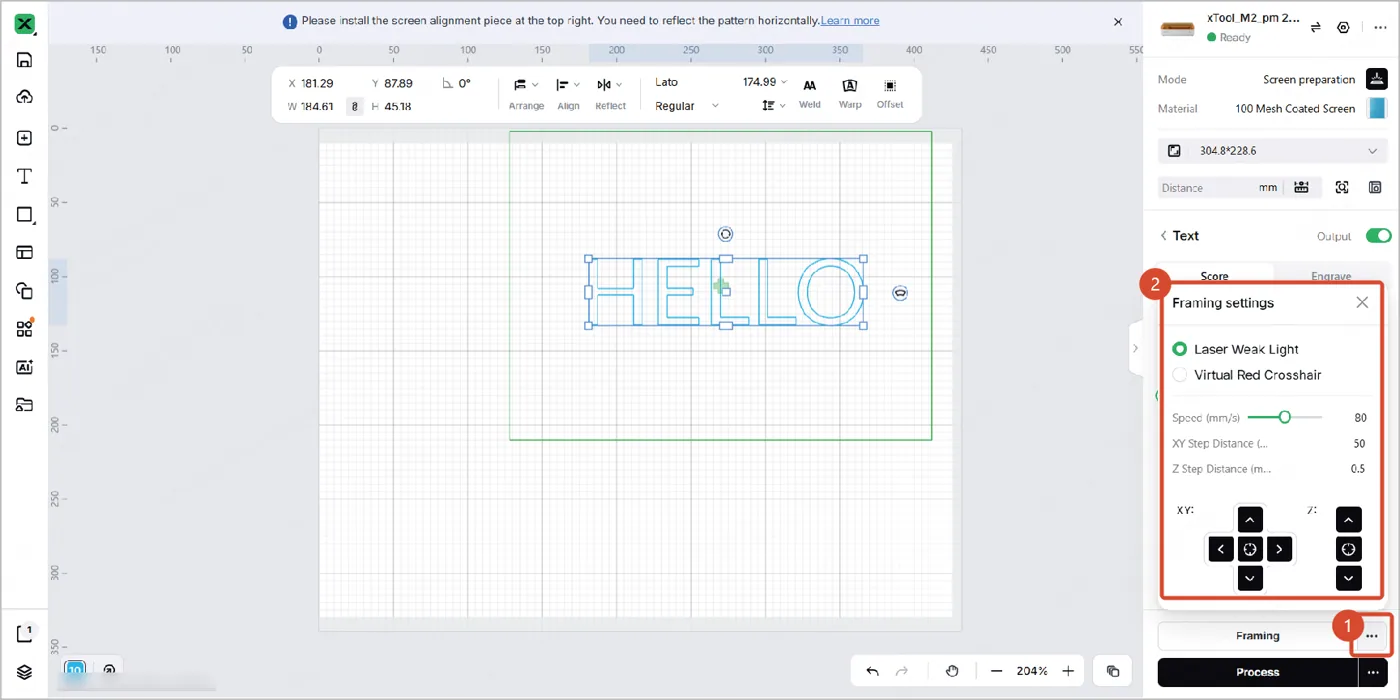Open the Align dropdown

click(x=568, y=92)
